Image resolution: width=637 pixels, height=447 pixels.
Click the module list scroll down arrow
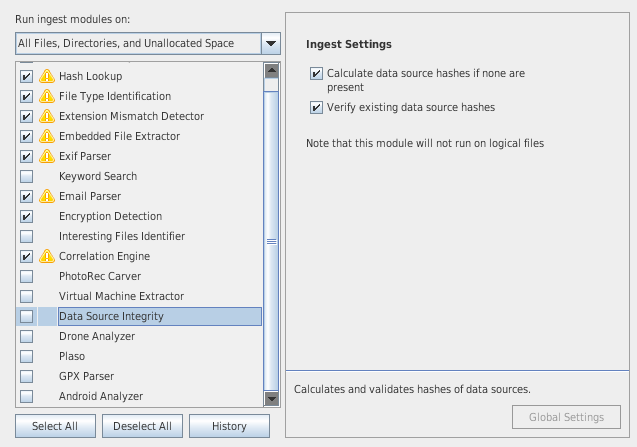(x=270, y=399)
